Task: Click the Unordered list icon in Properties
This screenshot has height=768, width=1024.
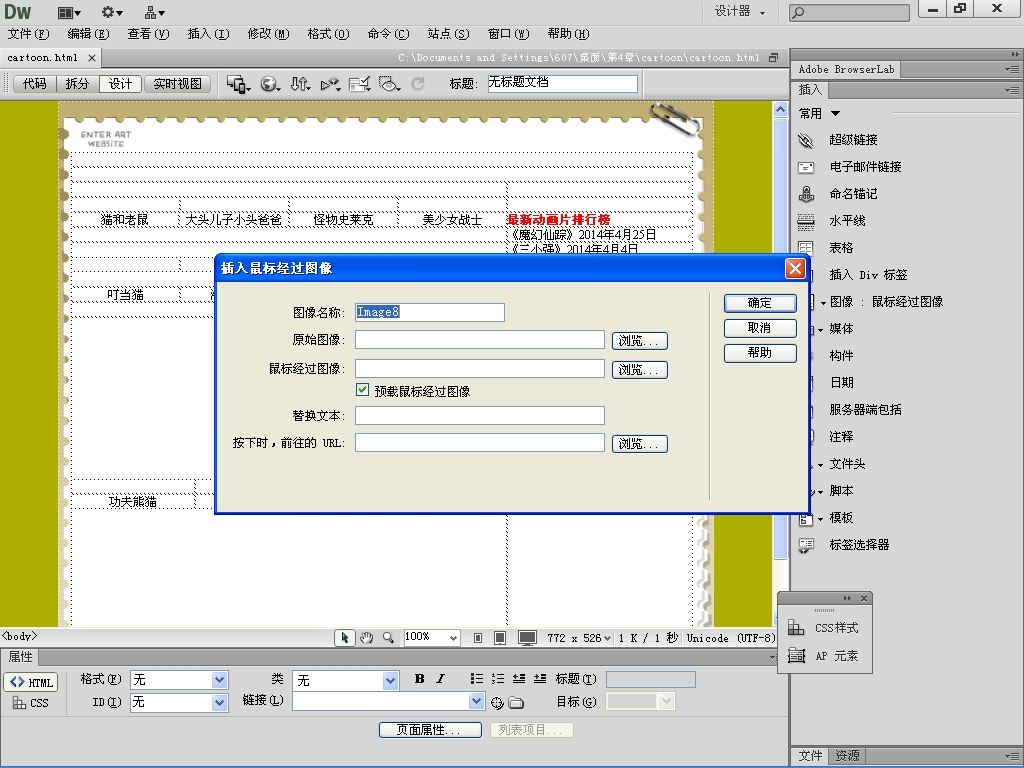Action: (x=477, y=679)
